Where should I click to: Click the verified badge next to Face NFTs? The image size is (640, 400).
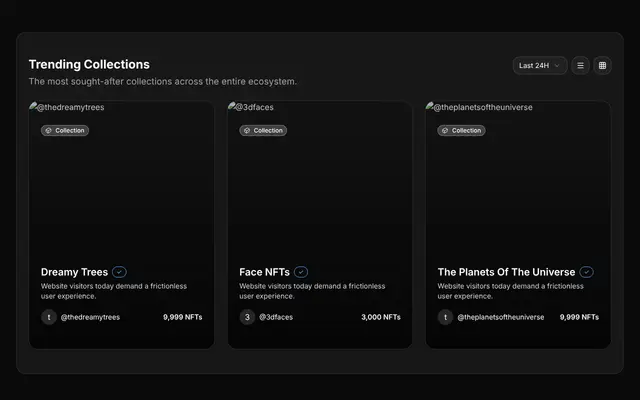[x=301, y=272]
